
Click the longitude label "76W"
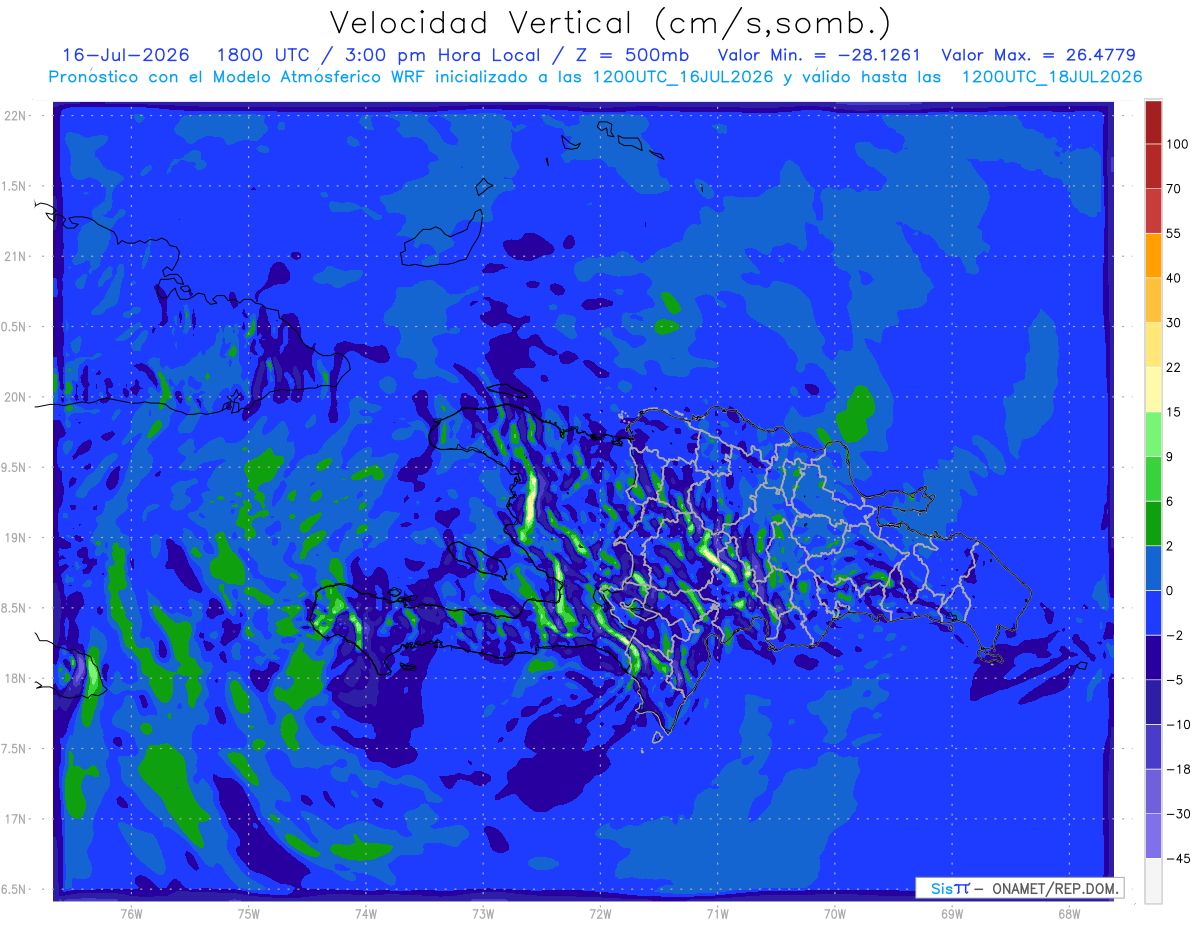coord(131,913)
